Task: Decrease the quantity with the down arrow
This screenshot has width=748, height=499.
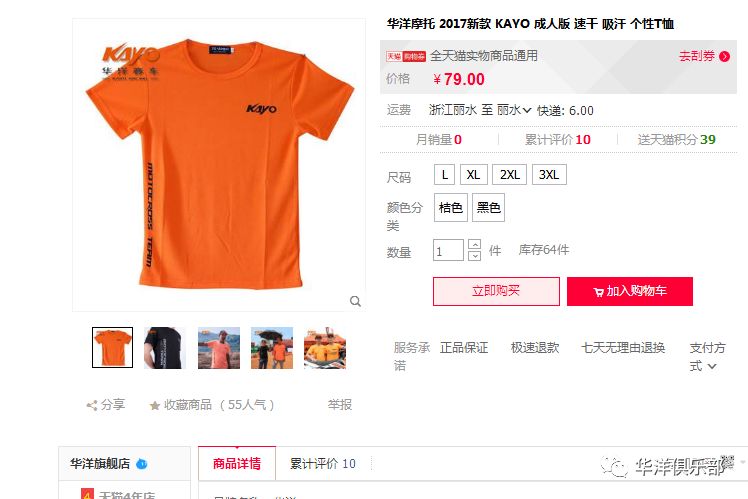Action: (474, 256)
